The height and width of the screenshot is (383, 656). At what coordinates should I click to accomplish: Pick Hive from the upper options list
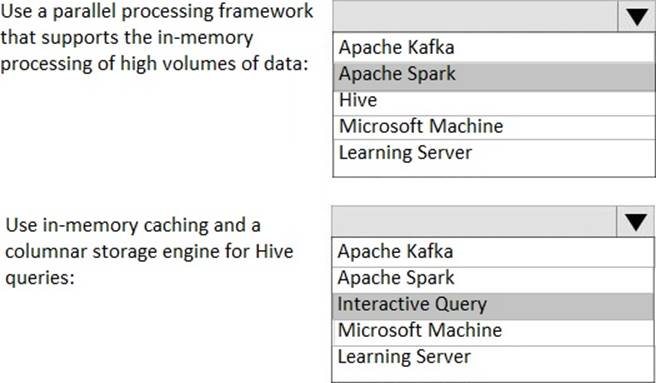494,100
